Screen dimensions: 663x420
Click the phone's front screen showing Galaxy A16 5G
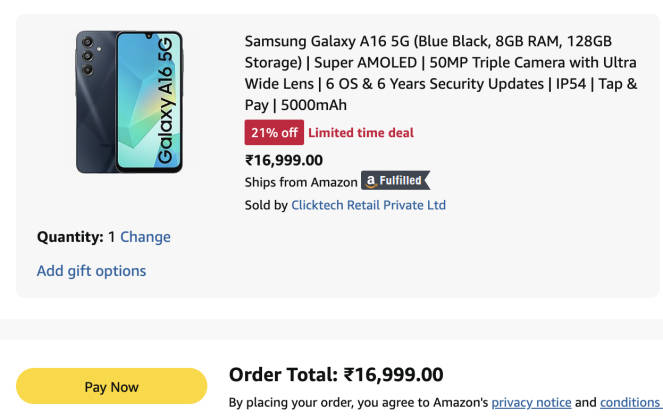coord(150,101)
